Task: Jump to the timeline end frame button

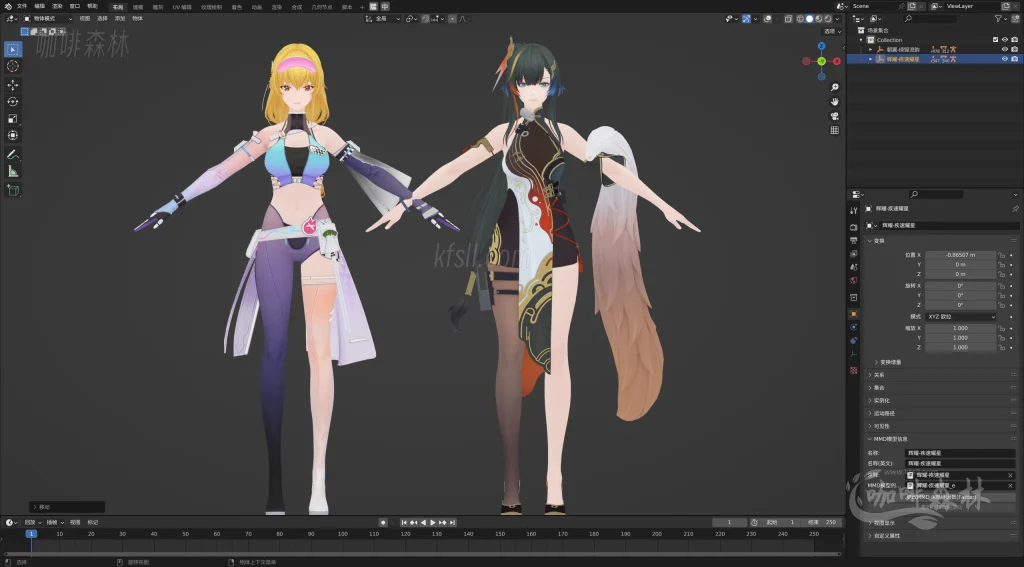Action: point(452,523)
